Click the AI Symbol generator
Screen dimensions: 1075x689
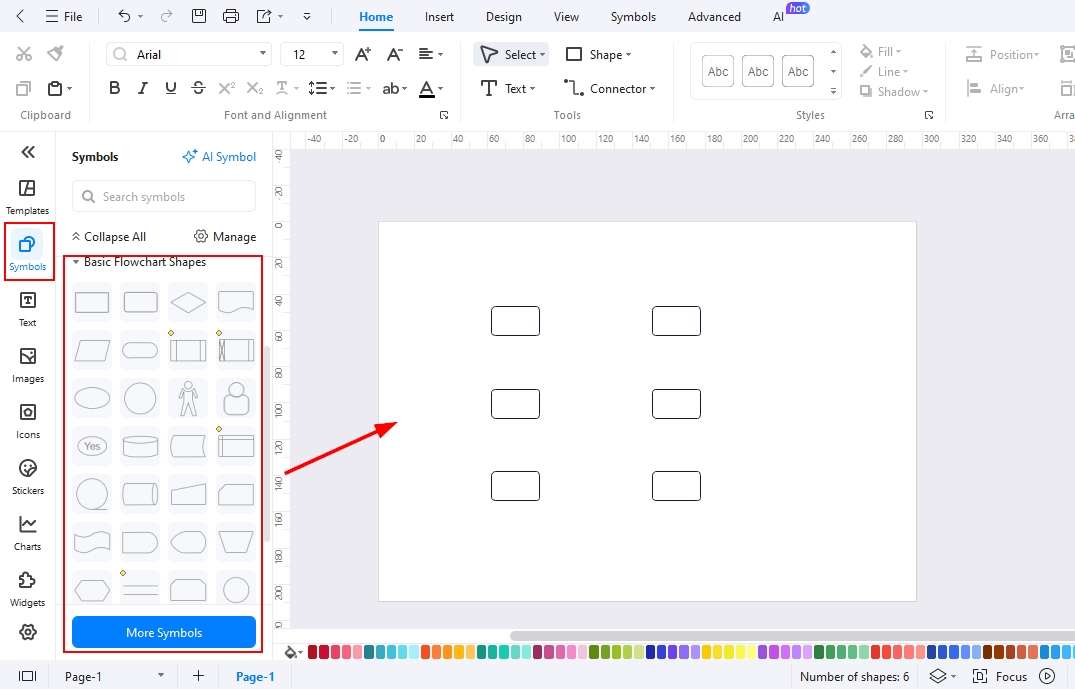click(219, 156)
